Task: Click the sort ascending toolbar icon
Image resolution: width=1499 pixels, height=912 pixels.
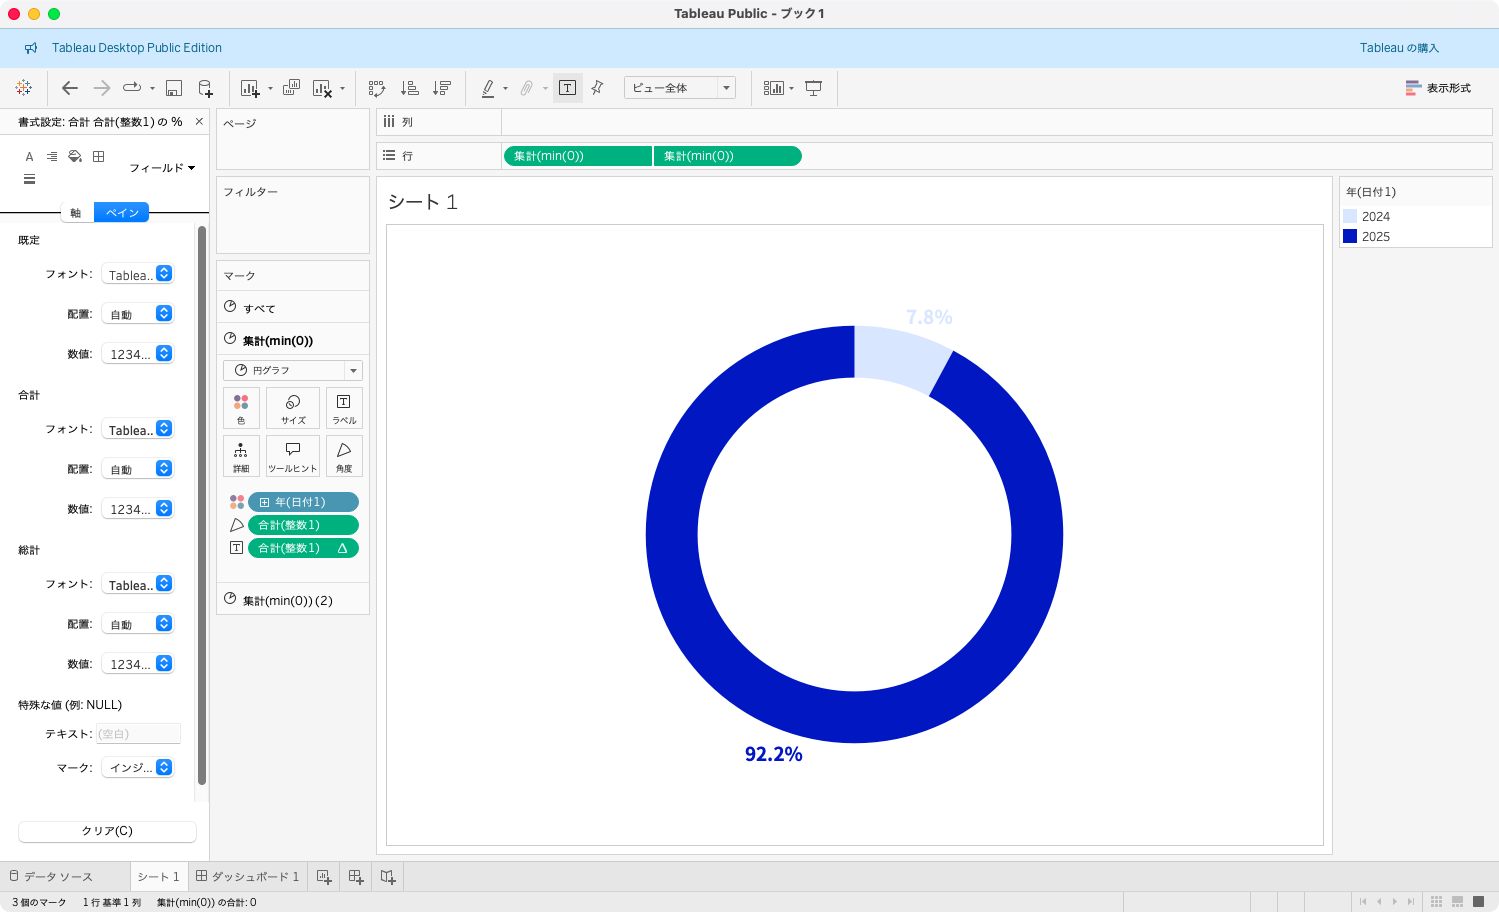Action: (x=409, y=88)
